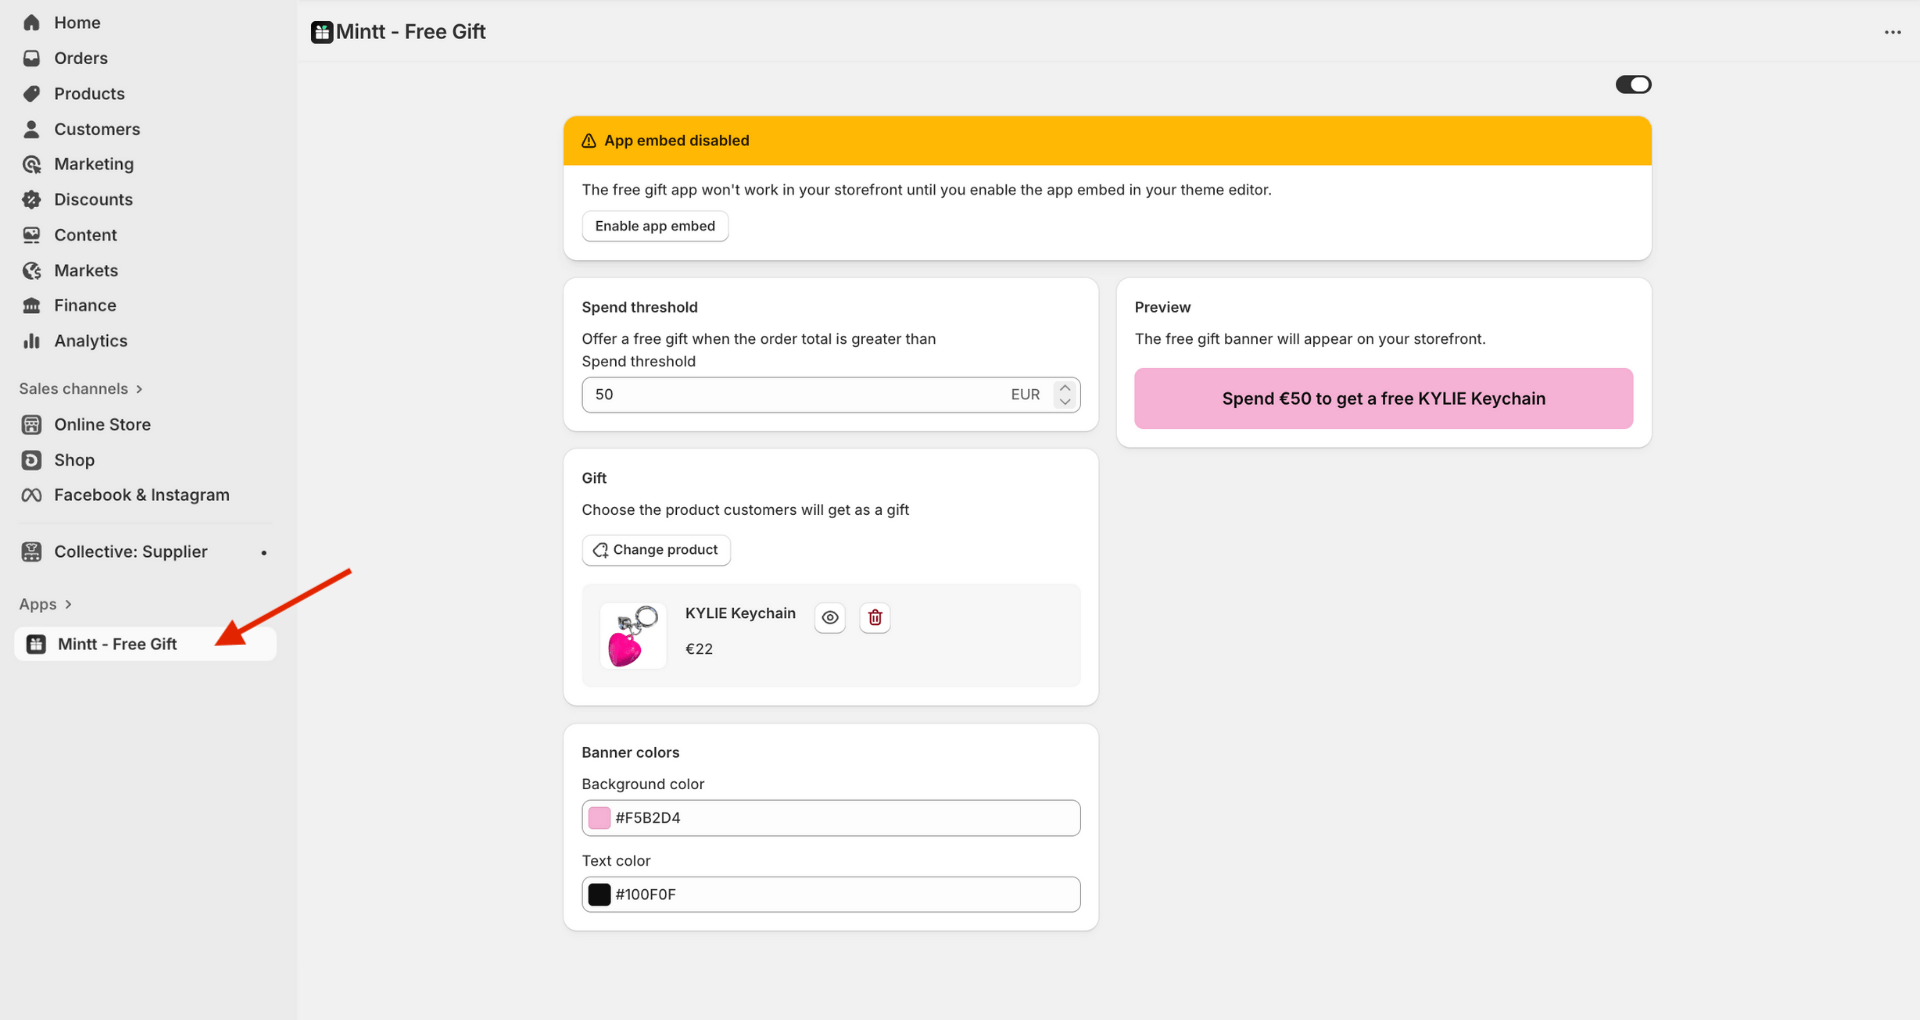Disable the app using the top toggle switch
The width and height of the screenshot is (1920, 1020).
(1633, 84)
